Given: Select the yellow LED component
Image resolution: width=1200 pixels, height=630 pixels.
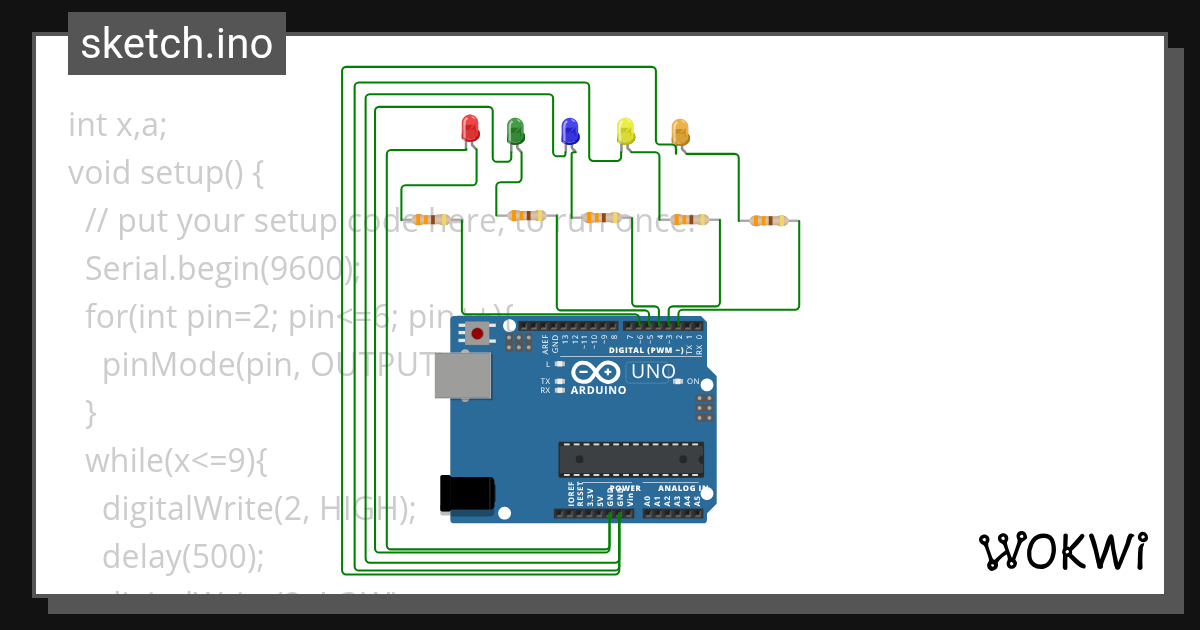Looking at the screenshot, I should (x=626, y=130).
